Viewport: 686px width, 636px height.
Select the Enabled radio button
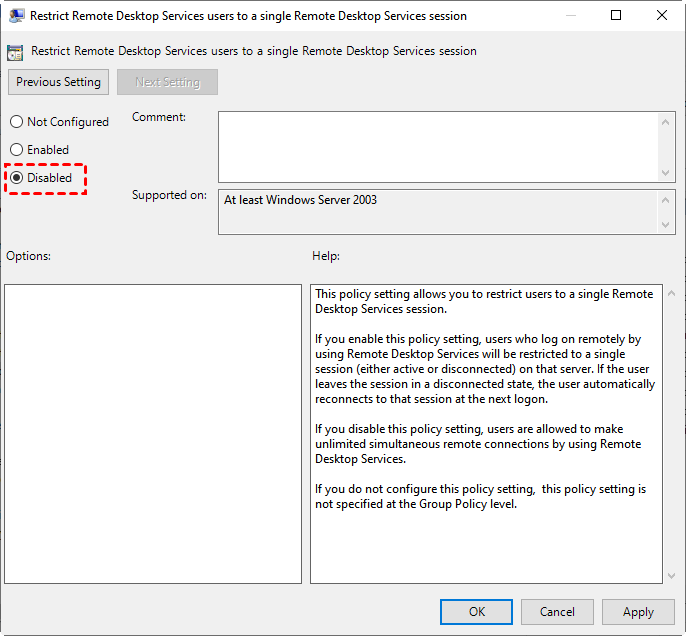click(x=16, y=150)
